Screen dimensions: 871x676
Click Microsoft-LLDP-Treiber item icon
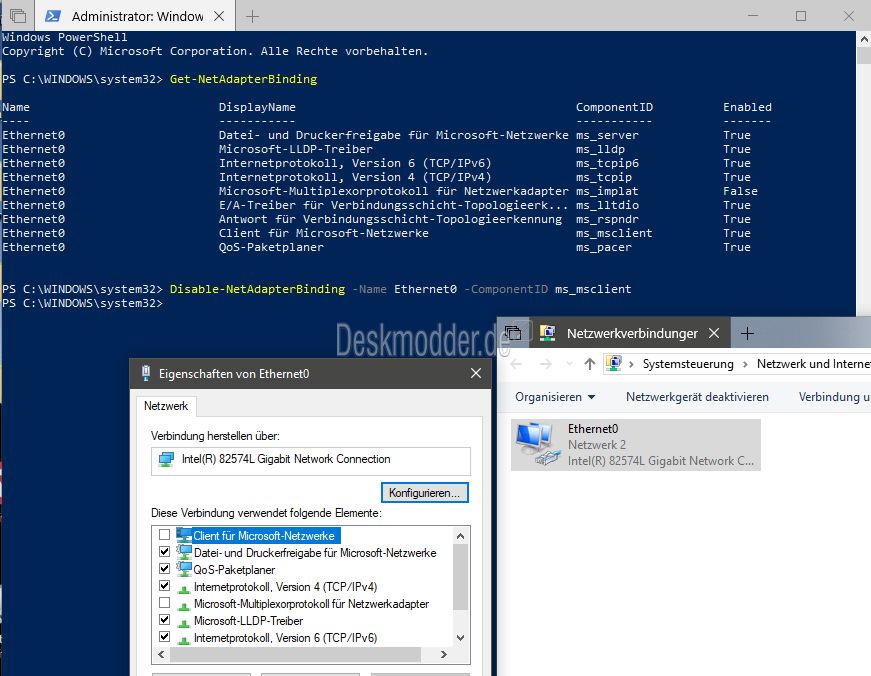[183, 623]
